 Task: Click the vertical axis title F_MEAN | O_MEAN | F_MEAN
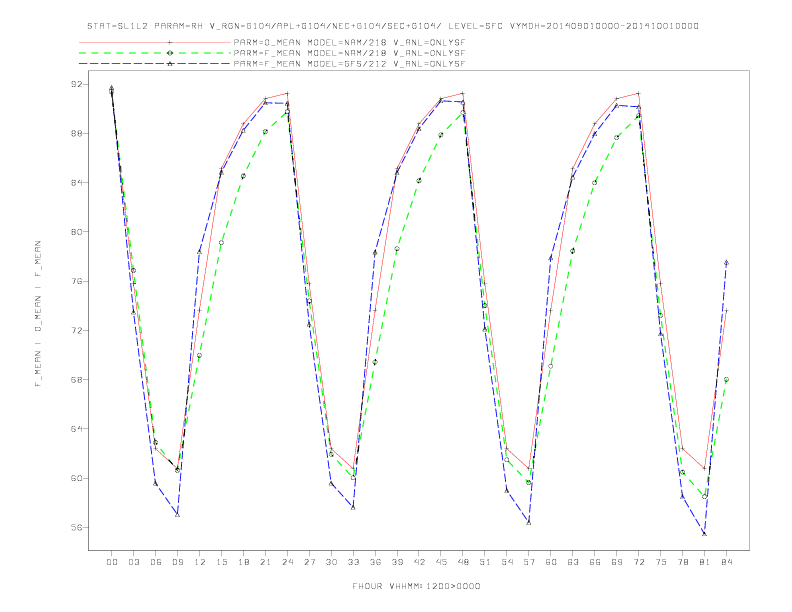coord(38,314)
